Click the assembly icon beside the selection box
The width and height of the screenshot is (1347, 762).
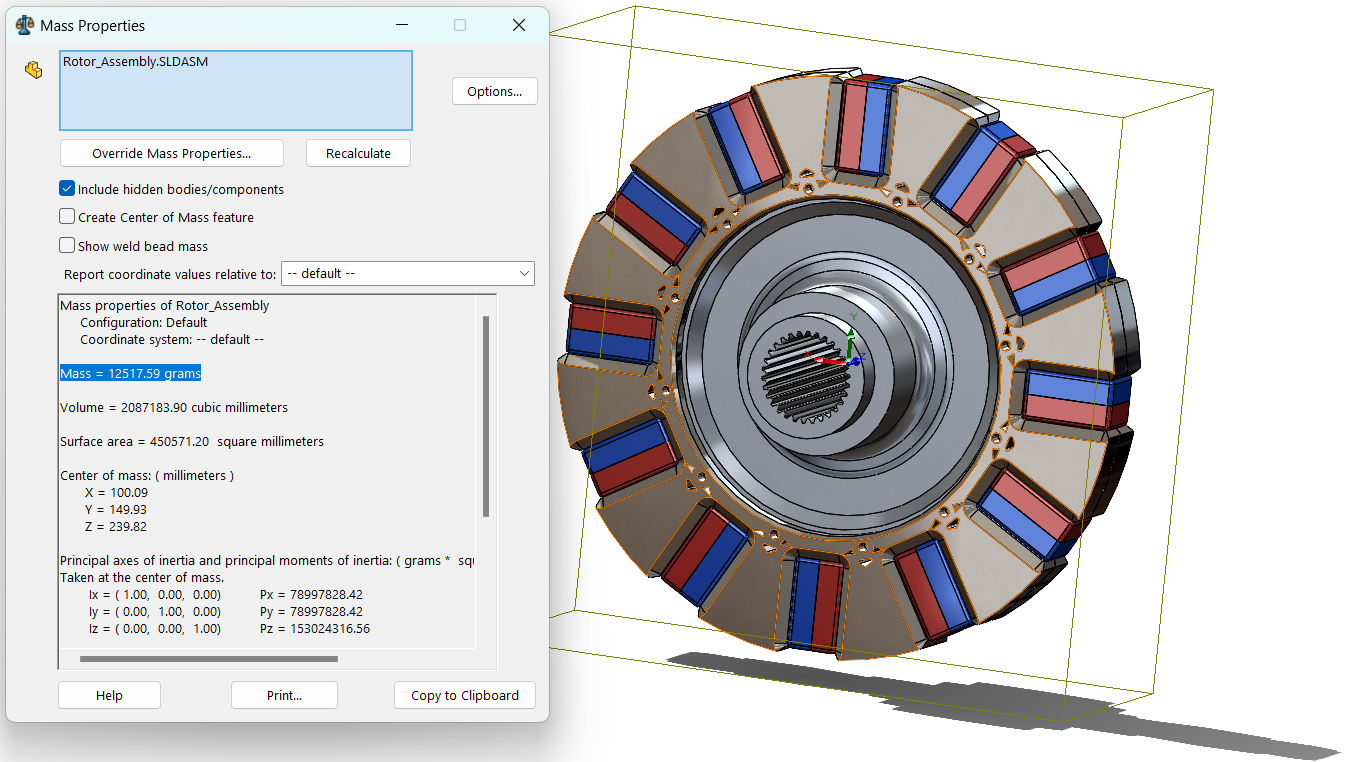coord(33,70)
